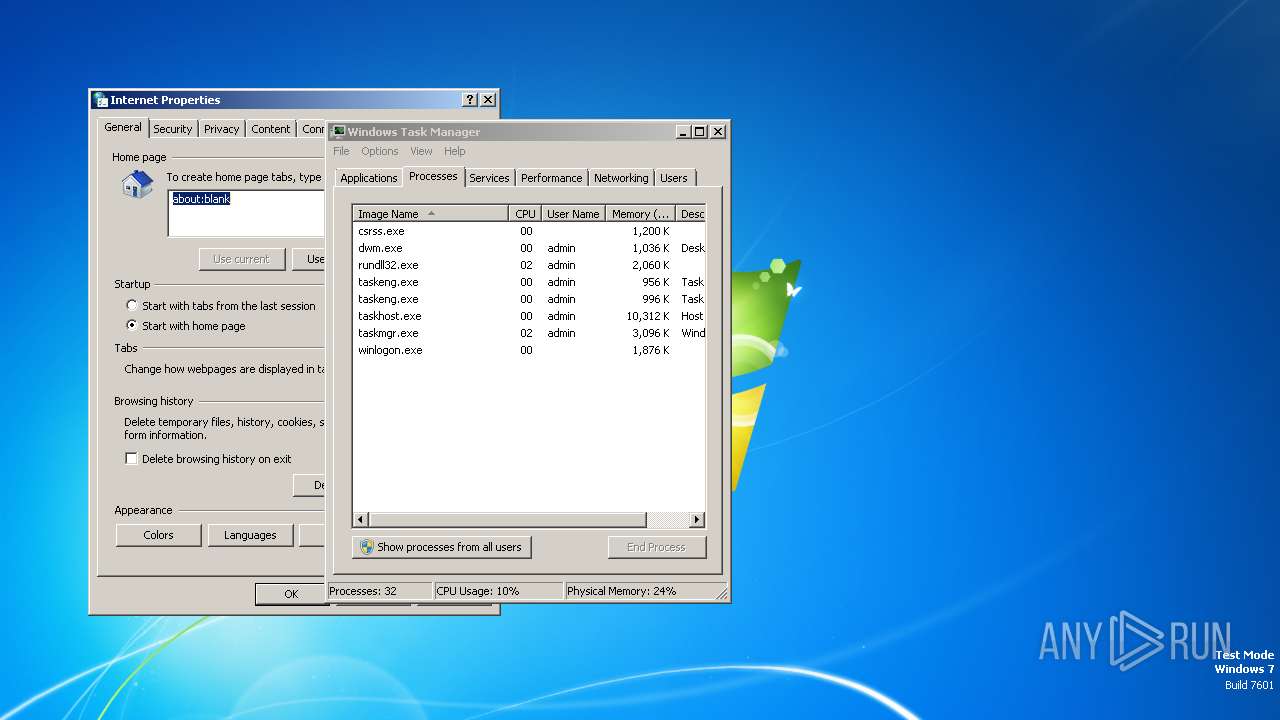Viewport: 1280px width, 720px height.
Task: Click the Processes: 32 status entry
Action: [x=380, y=591]
